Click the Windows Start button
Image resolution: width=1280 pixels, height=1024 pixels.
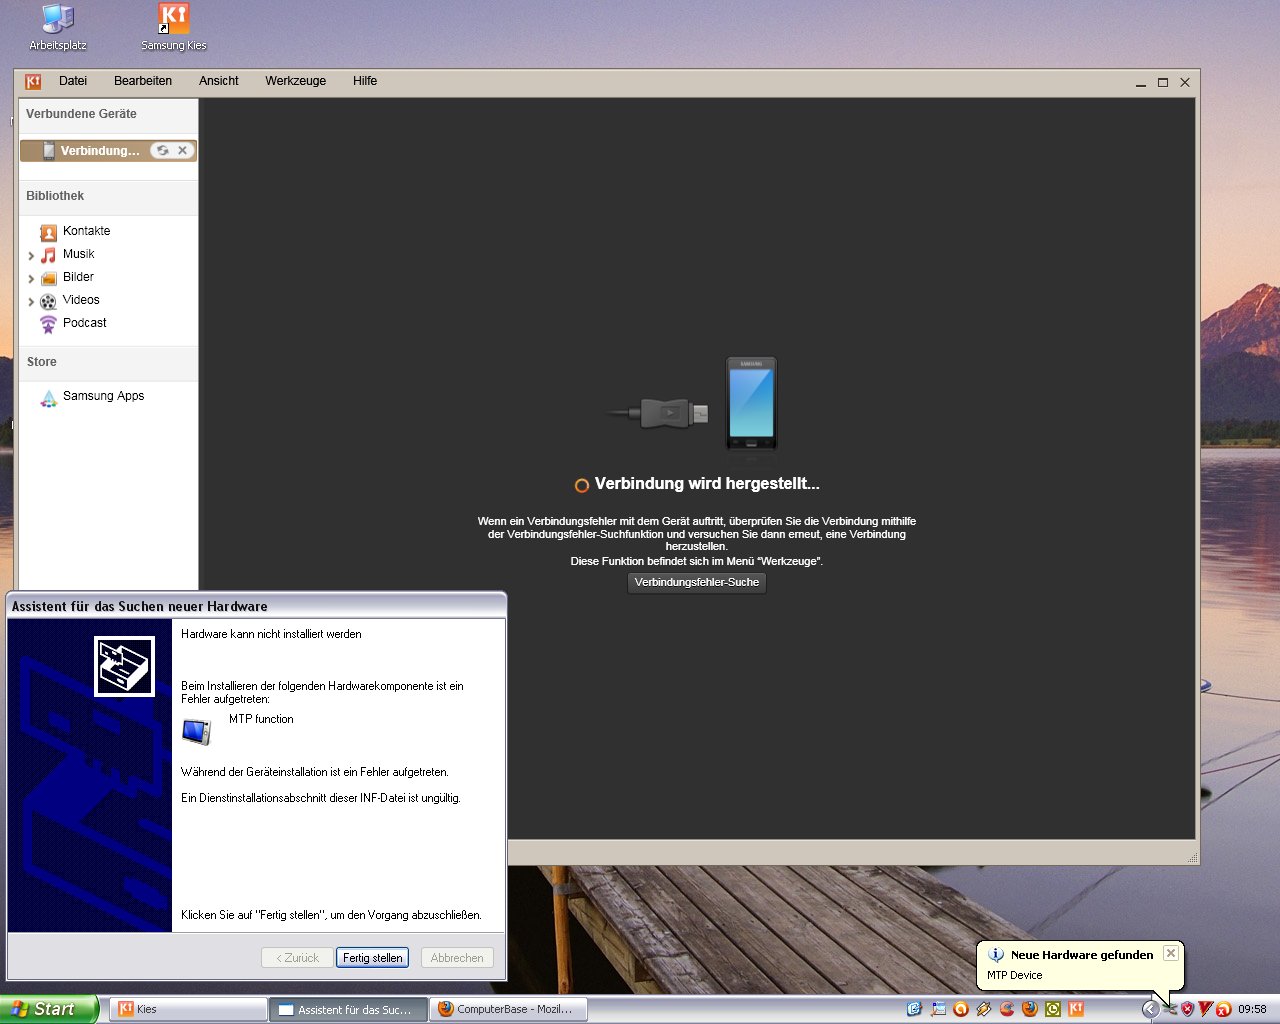(49, 1009)
